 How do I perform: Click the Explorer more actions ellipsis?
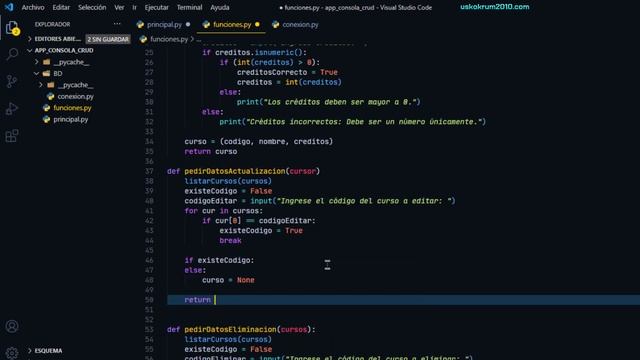click(117, 24)
